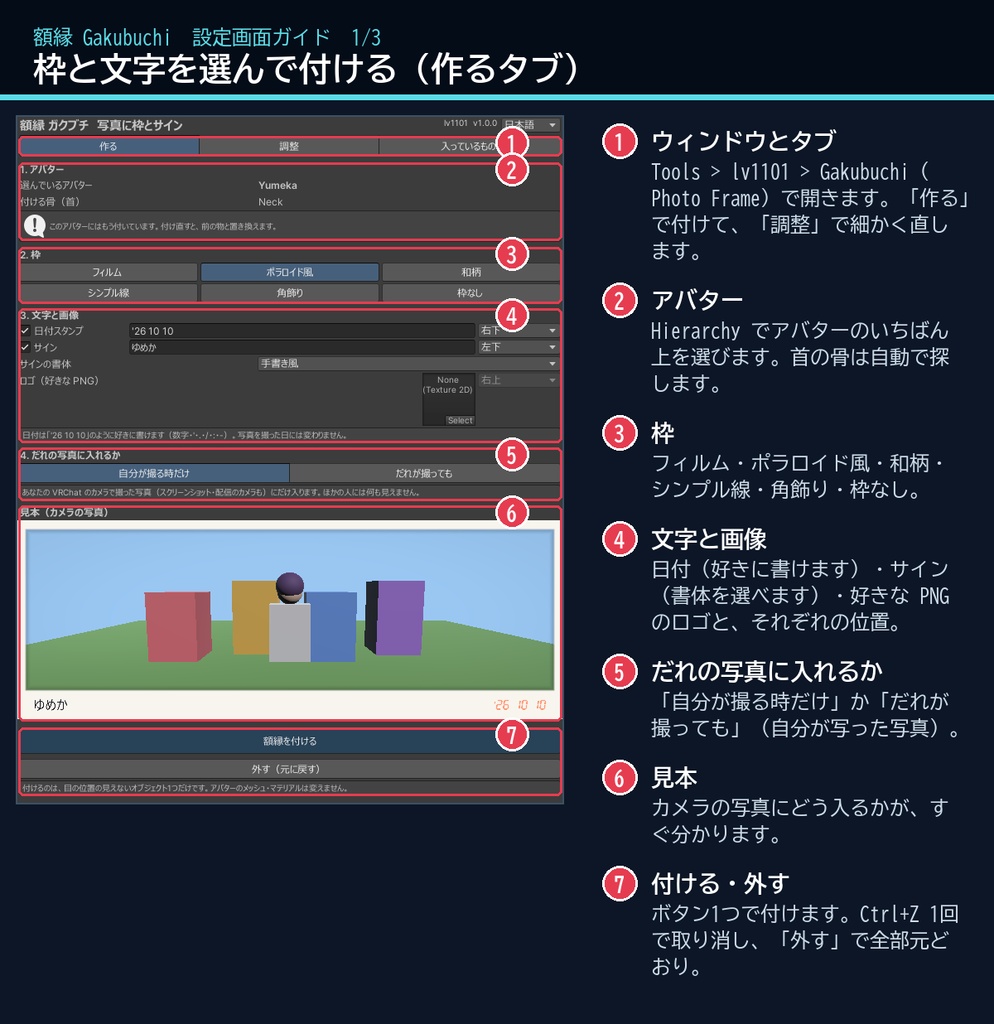Click the 4. だれの写真に入れるか header
Screen dimensions: 994x1024
point(70,455)
